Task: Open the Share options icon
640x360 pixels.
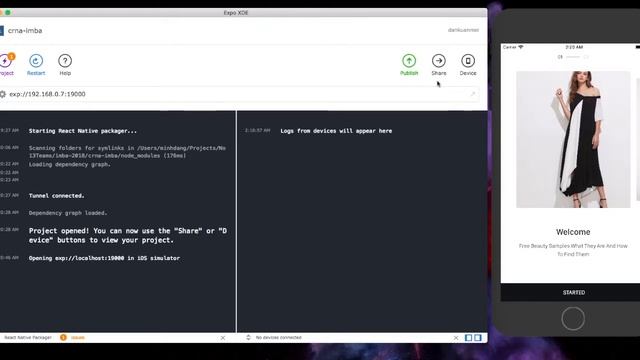Action: point(439,61)
